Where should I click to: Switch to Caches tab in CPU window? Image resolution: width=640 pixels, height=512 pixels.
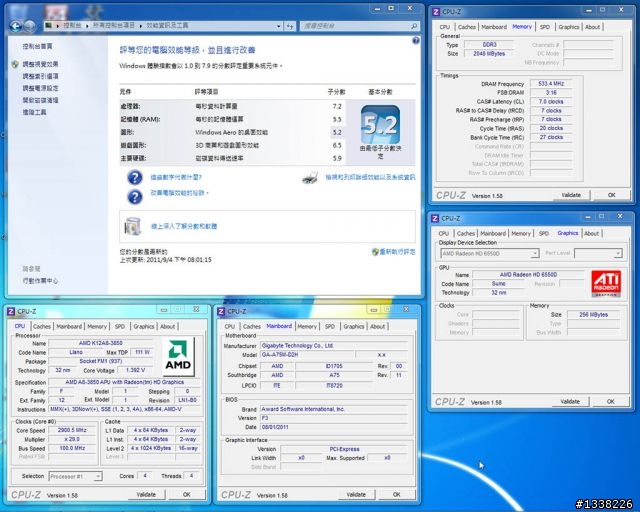click(x=42, y=327)
